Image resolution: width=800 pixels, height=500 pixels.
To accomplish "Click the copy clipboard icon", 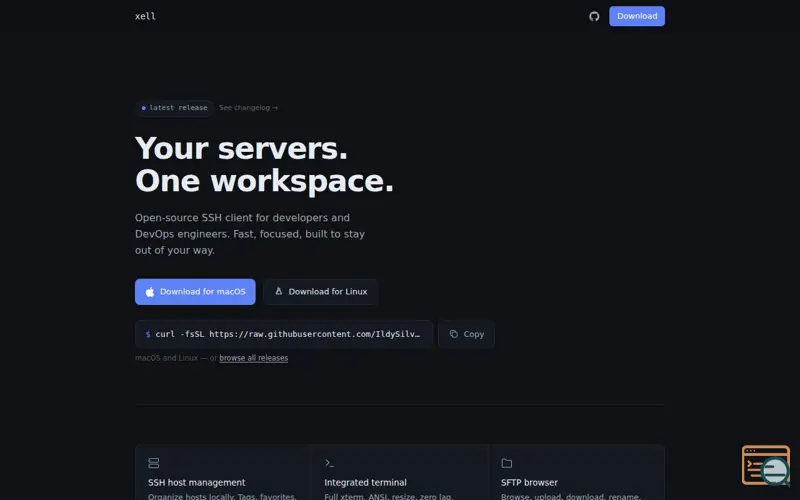I will 454,334.
